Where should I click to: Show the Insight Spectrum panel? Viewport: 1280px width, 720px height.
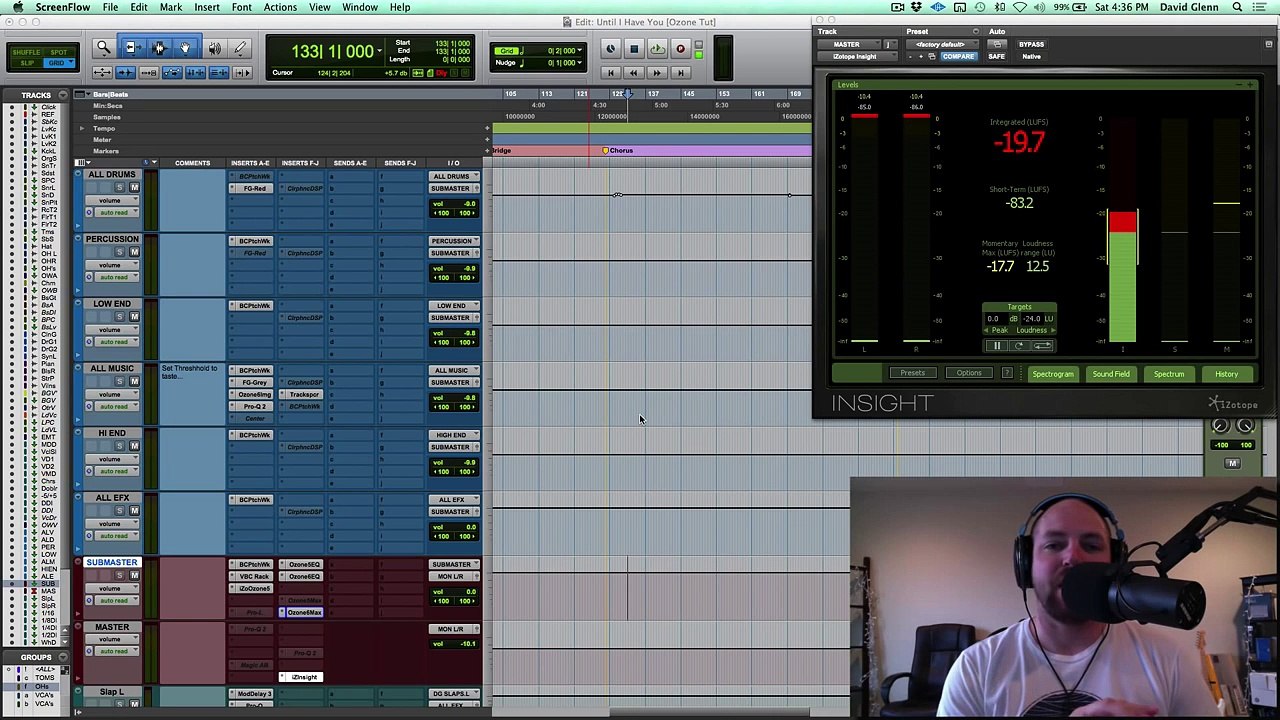(1168, 374)
